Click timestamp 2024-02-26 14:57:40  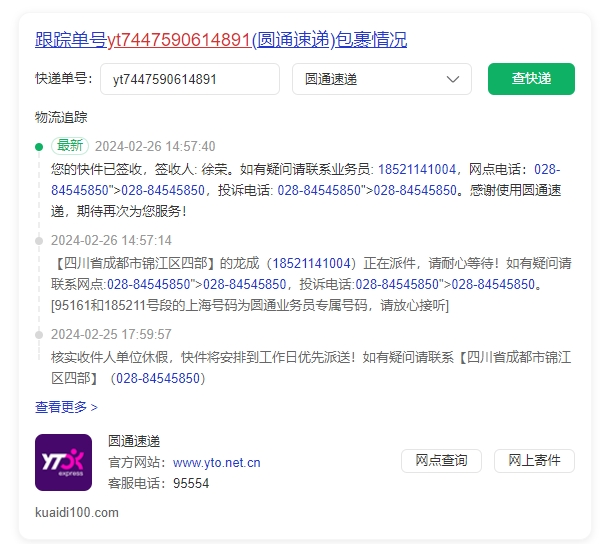pyautogui.click(x=155, y=146)
